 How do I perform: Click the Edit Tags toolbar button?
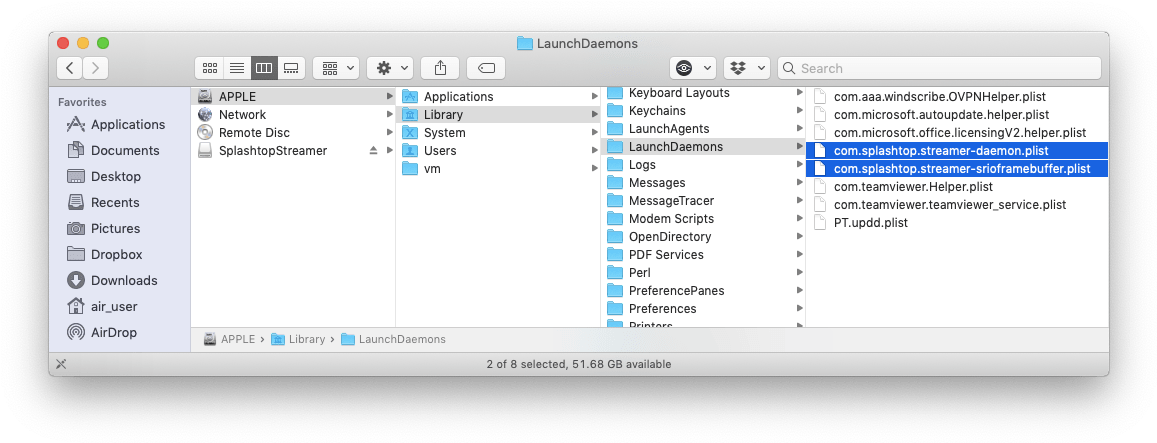486,68
